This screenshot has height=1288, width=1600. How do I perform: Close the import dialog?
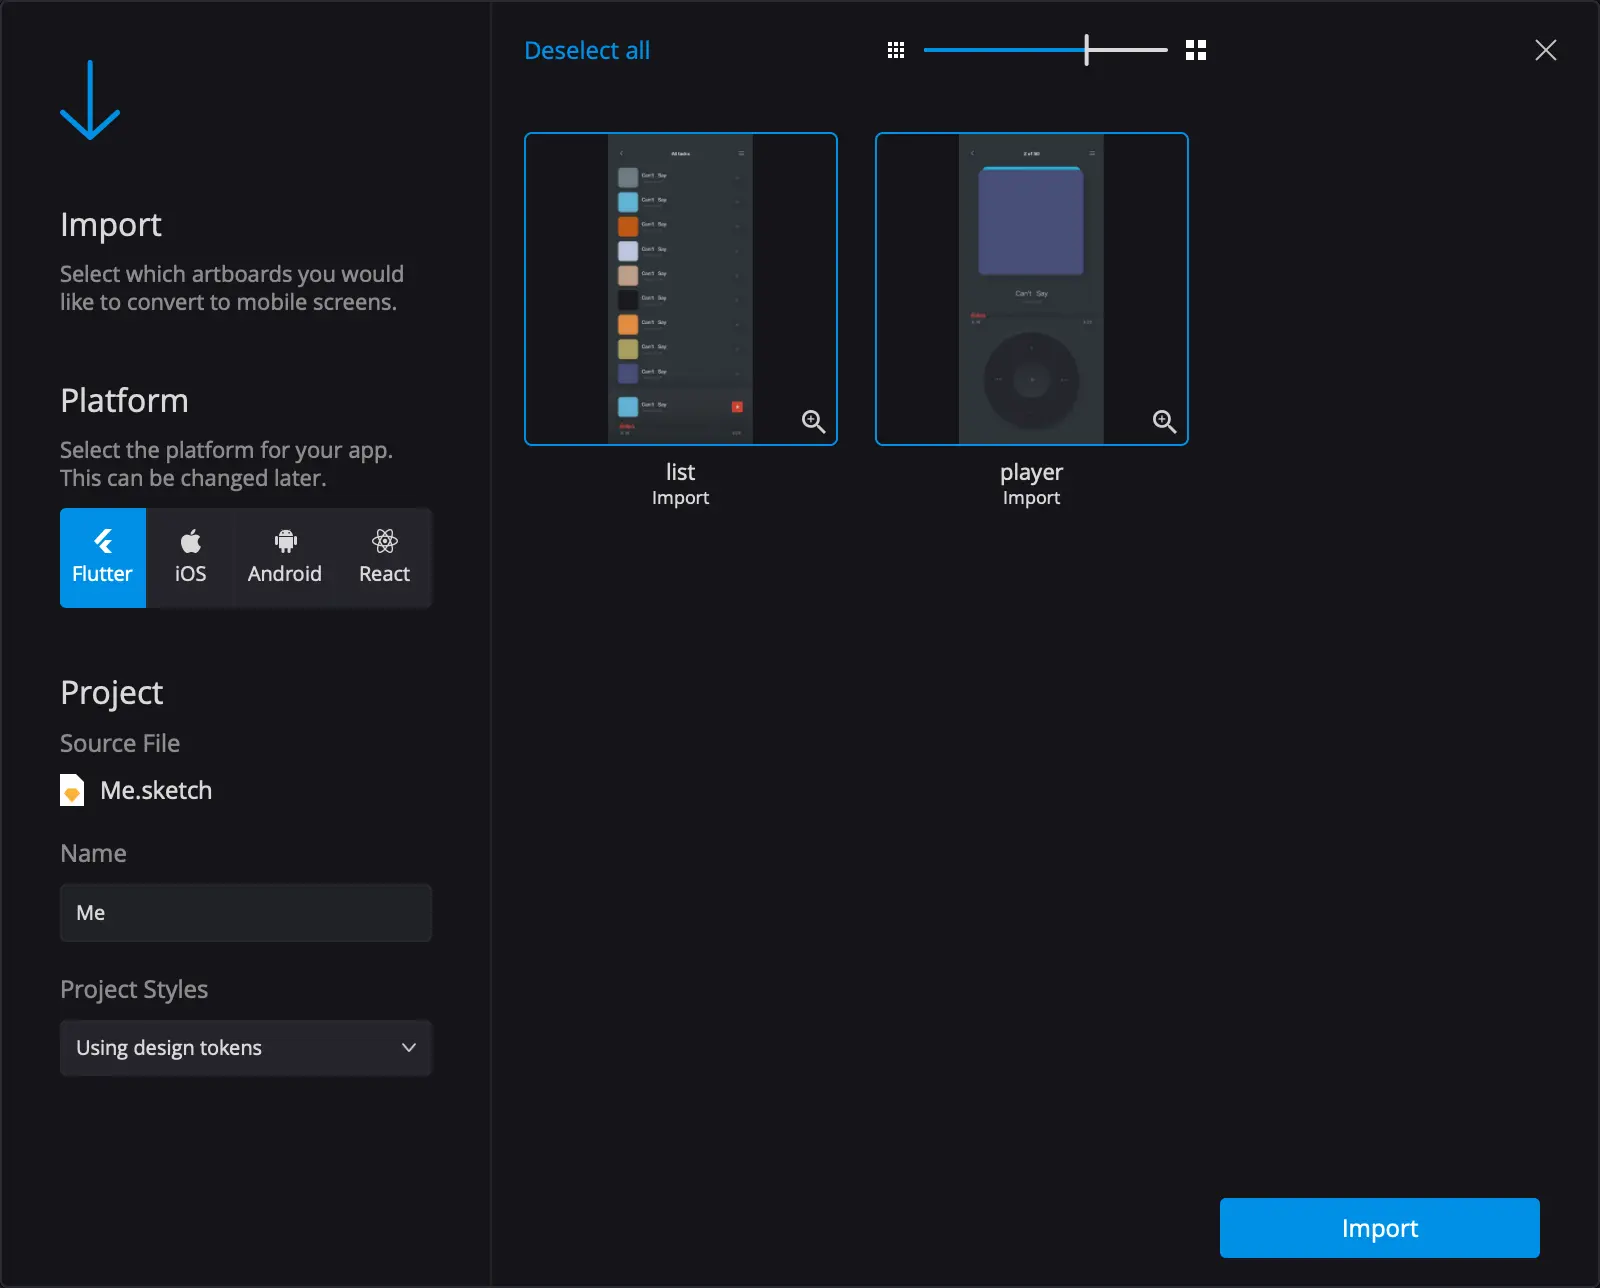(x=1546, y=50)
